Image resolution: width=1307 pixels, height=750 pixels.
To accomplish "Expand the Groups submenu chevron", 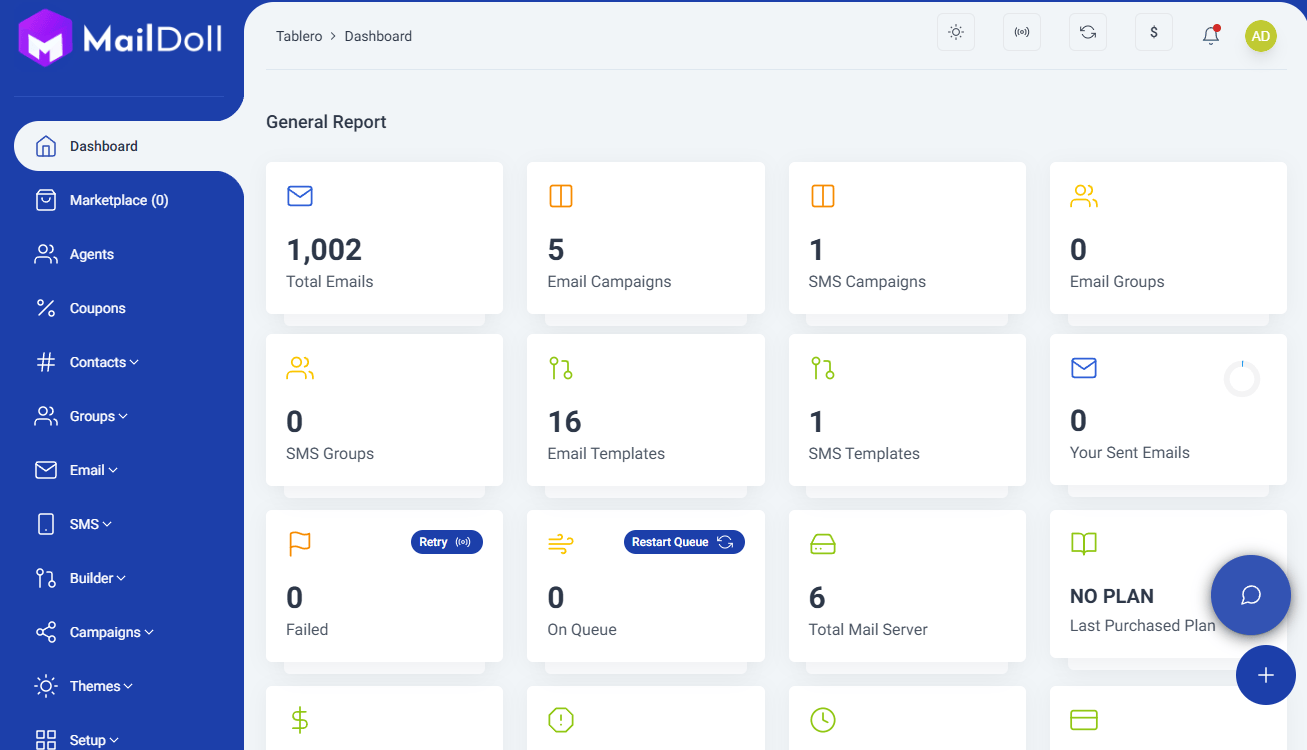I will click(x=123, y=416).
